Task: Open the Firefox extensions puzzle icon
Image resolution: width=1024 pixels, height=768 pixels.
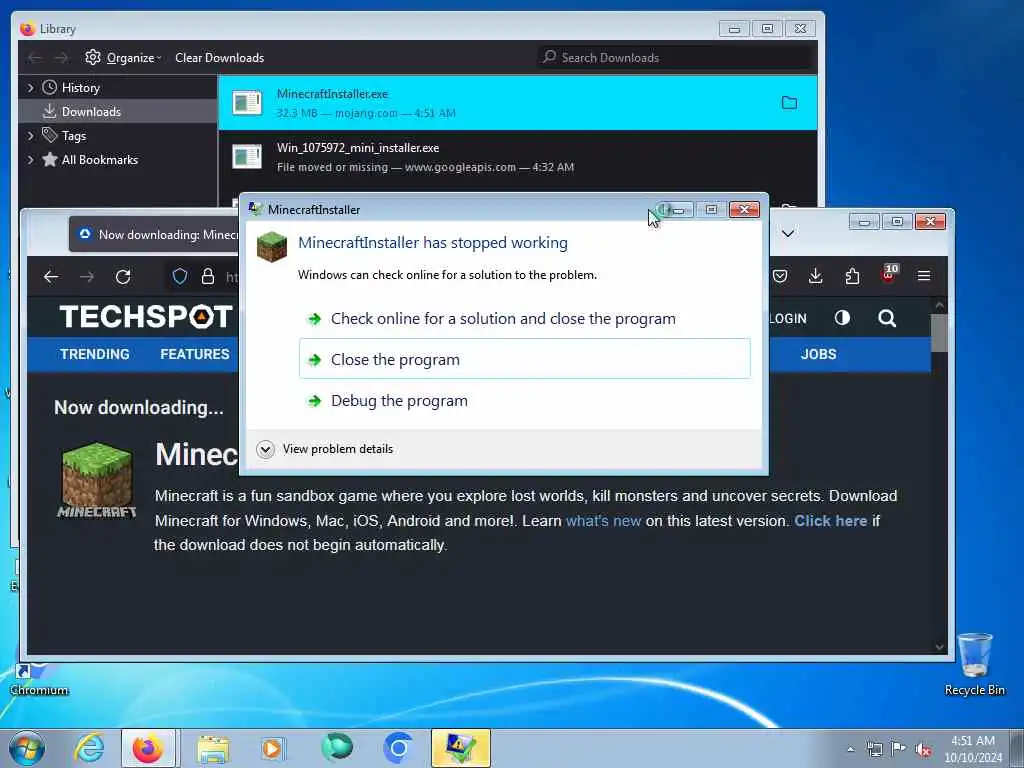Action: (852, 276)
